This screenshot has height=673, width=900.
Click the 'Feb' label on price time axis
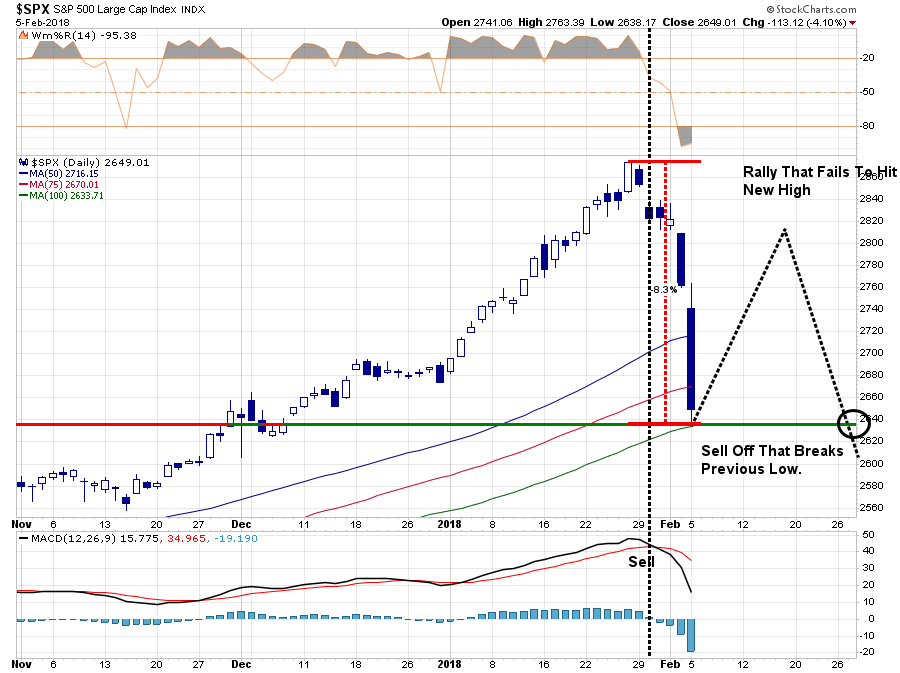[670, 524]
